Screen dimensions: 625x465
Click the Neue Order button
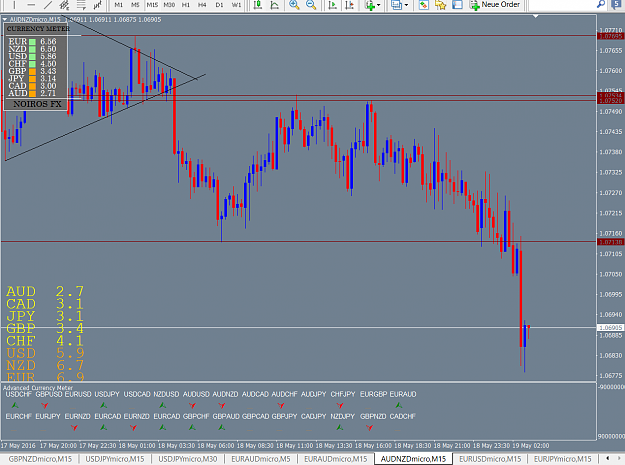tap(495, 5)
